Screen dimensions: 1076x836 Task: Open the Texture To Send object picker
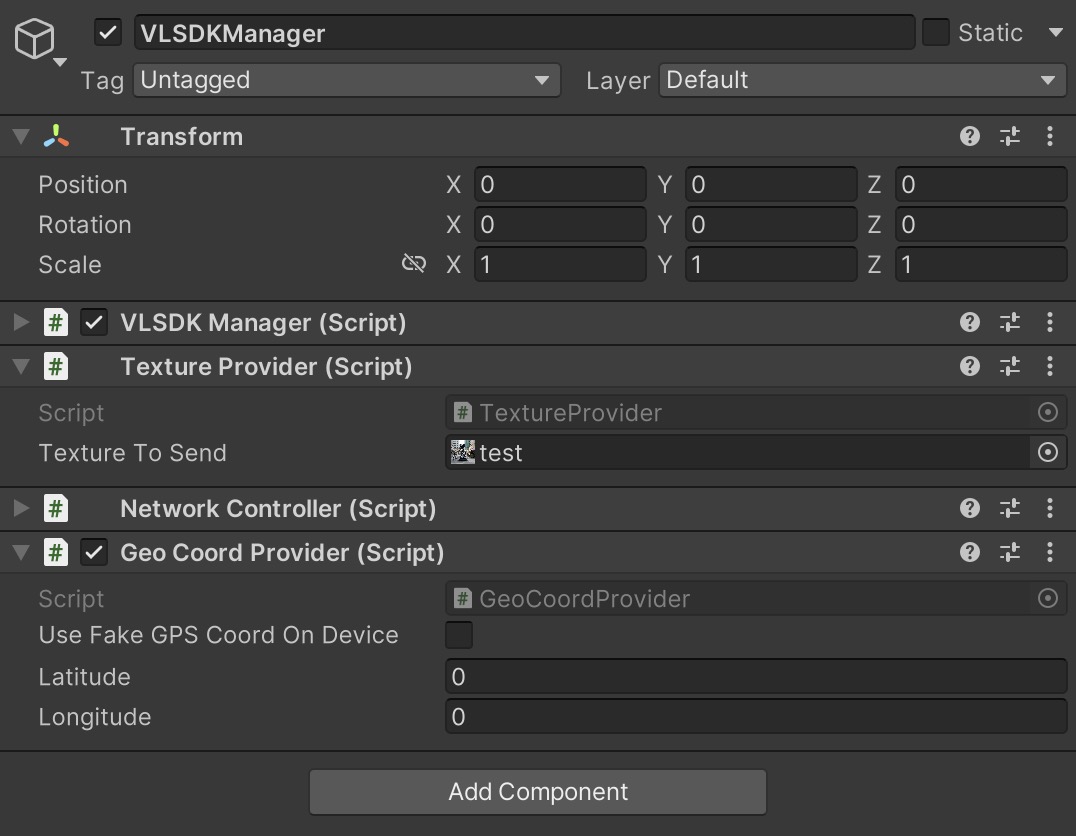click(1047, 453)
